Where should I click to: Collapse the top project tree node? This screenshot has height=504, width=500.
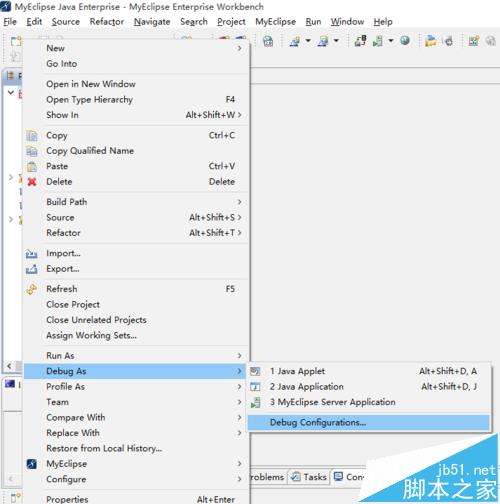[11, 92]
